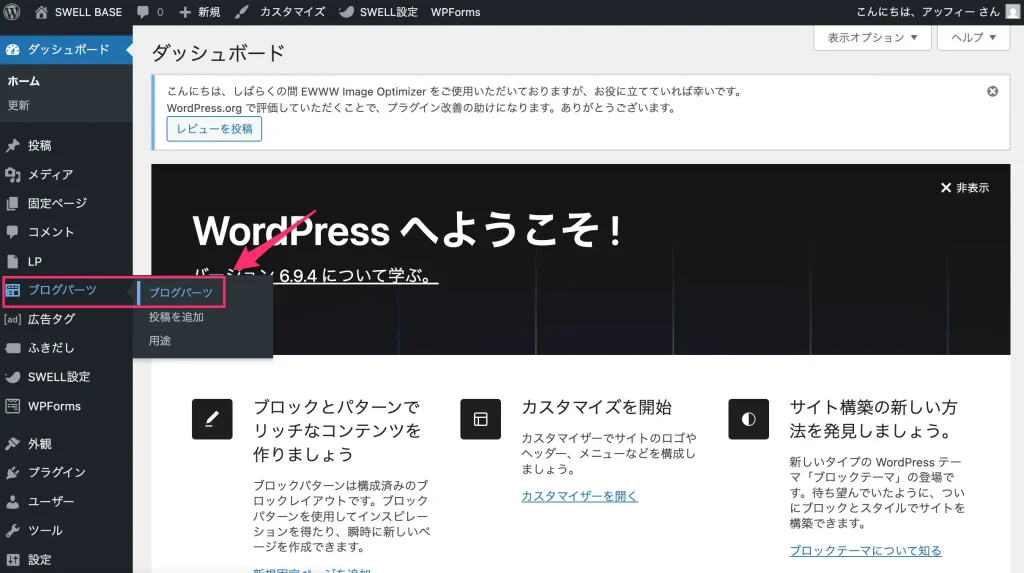
Task: Select ホーム under dashboard menu
Action: click(x=24, y=81)
